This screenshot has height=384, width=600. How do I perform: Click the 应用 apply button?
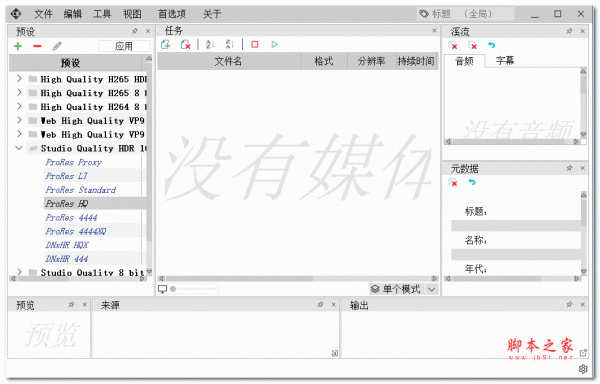(x=124, y=46)
